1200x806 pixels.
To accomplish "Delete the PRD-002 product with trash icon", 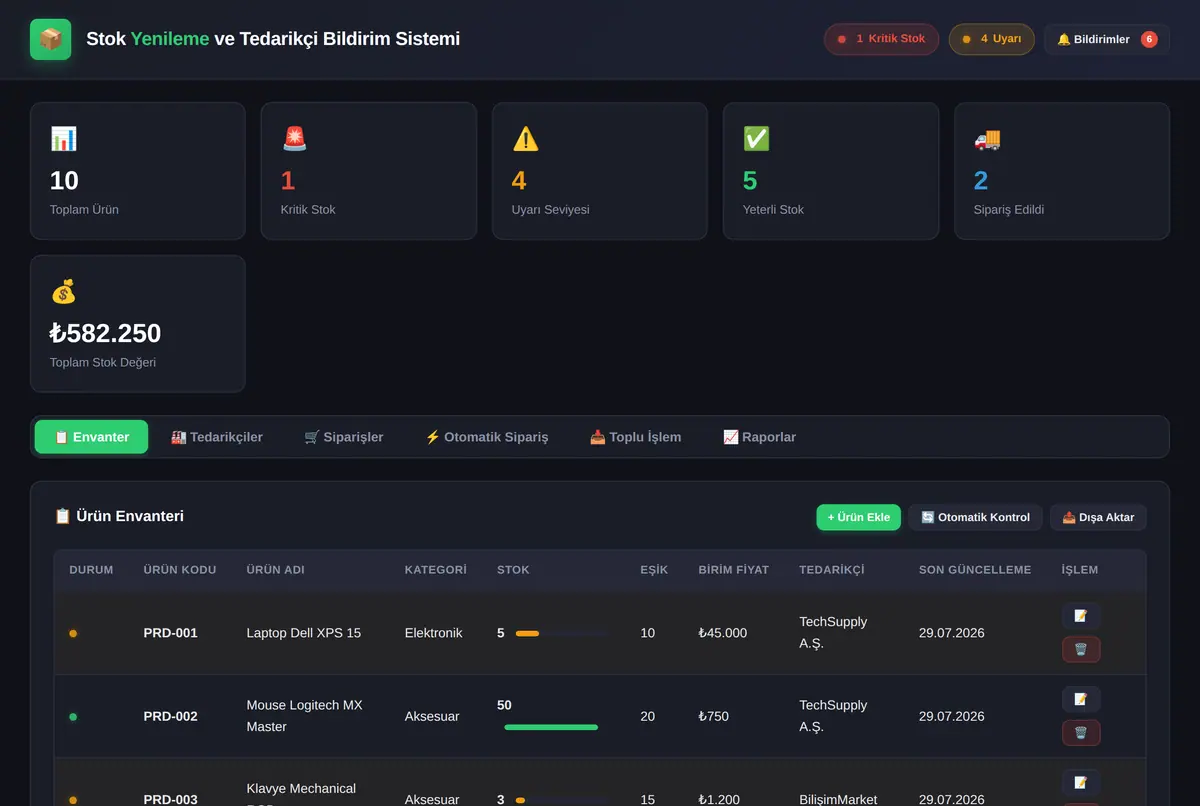I will point(1081,733).
